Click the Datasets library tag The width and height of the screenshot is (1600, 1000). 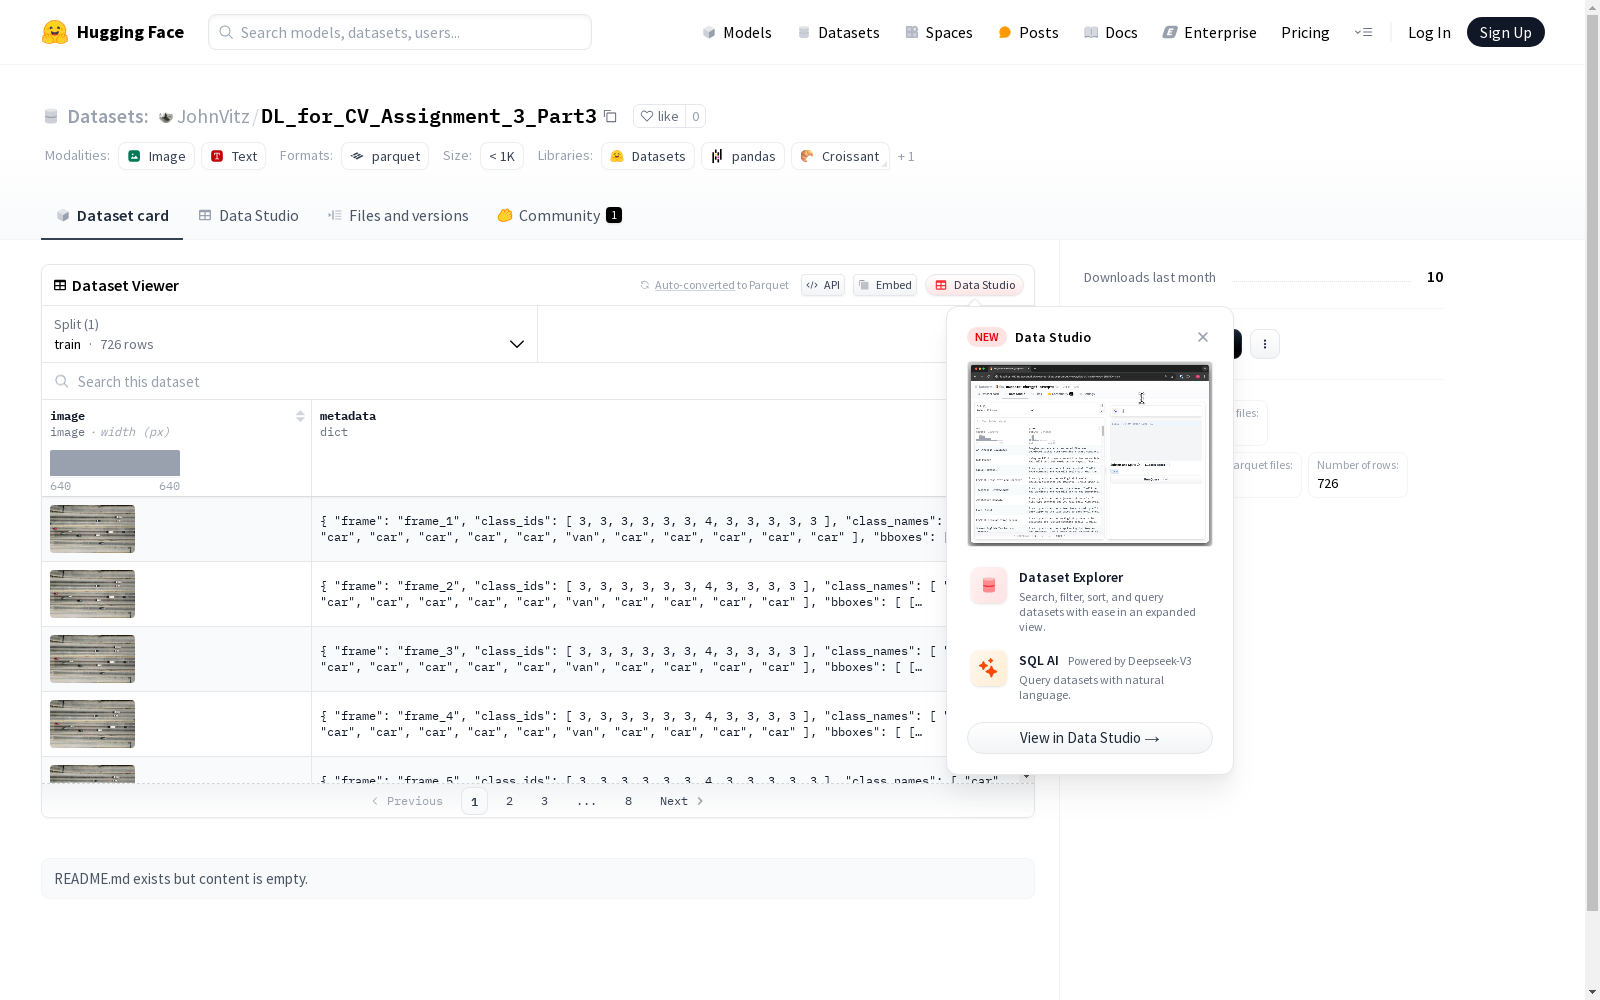pyautogui.click(x=648, y=156)
